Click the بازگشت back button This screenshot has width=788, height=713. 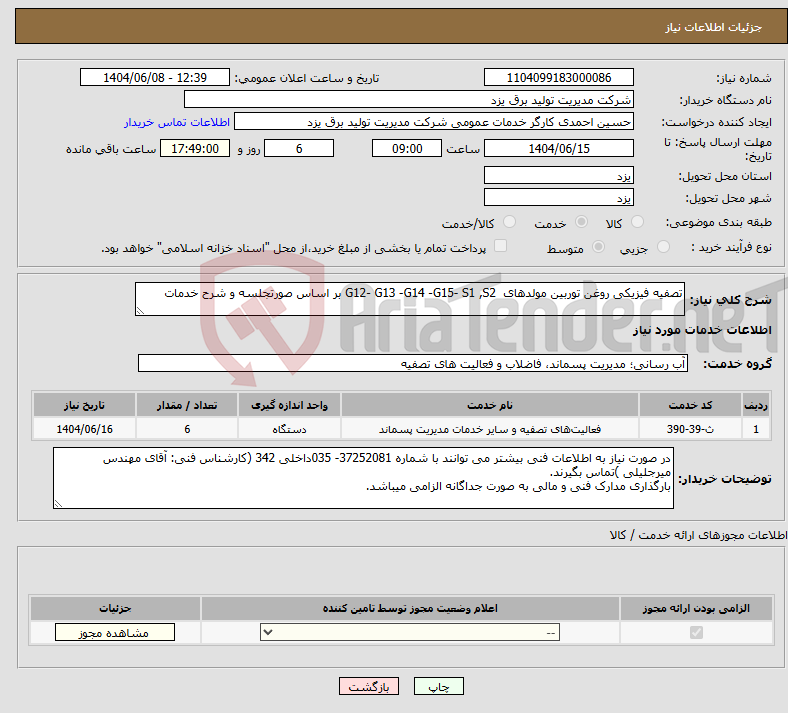click(370, 687)
